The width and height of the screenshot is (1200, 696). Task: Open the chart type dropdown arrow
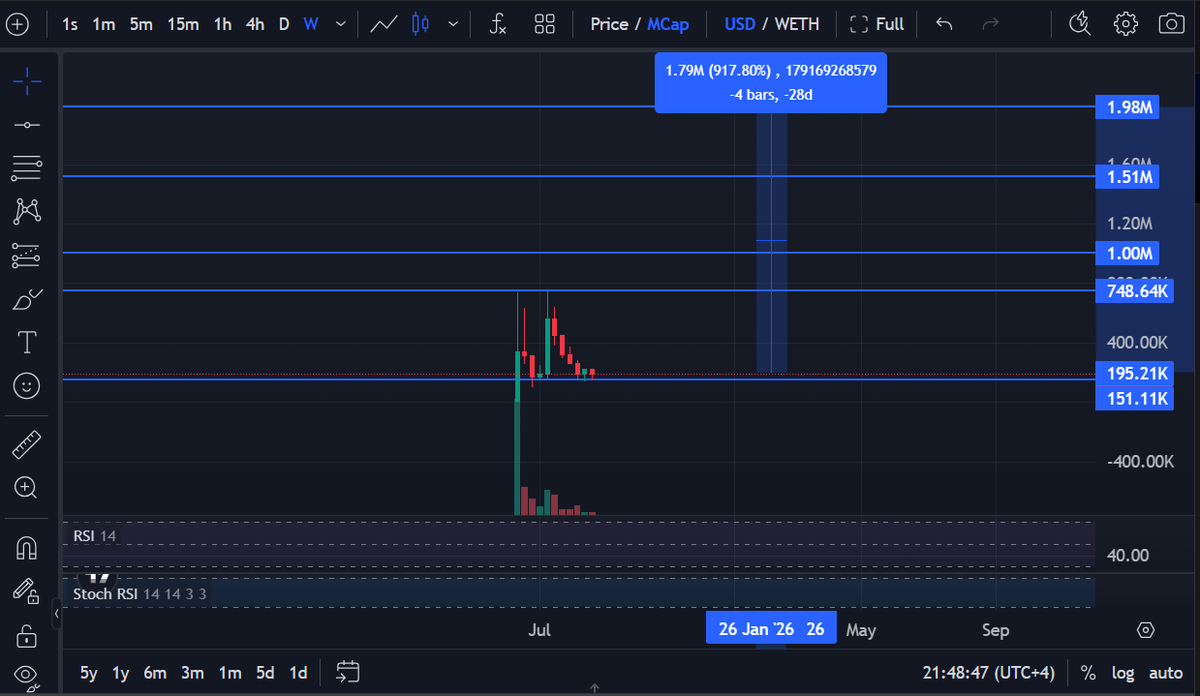[x=452, y=23]
